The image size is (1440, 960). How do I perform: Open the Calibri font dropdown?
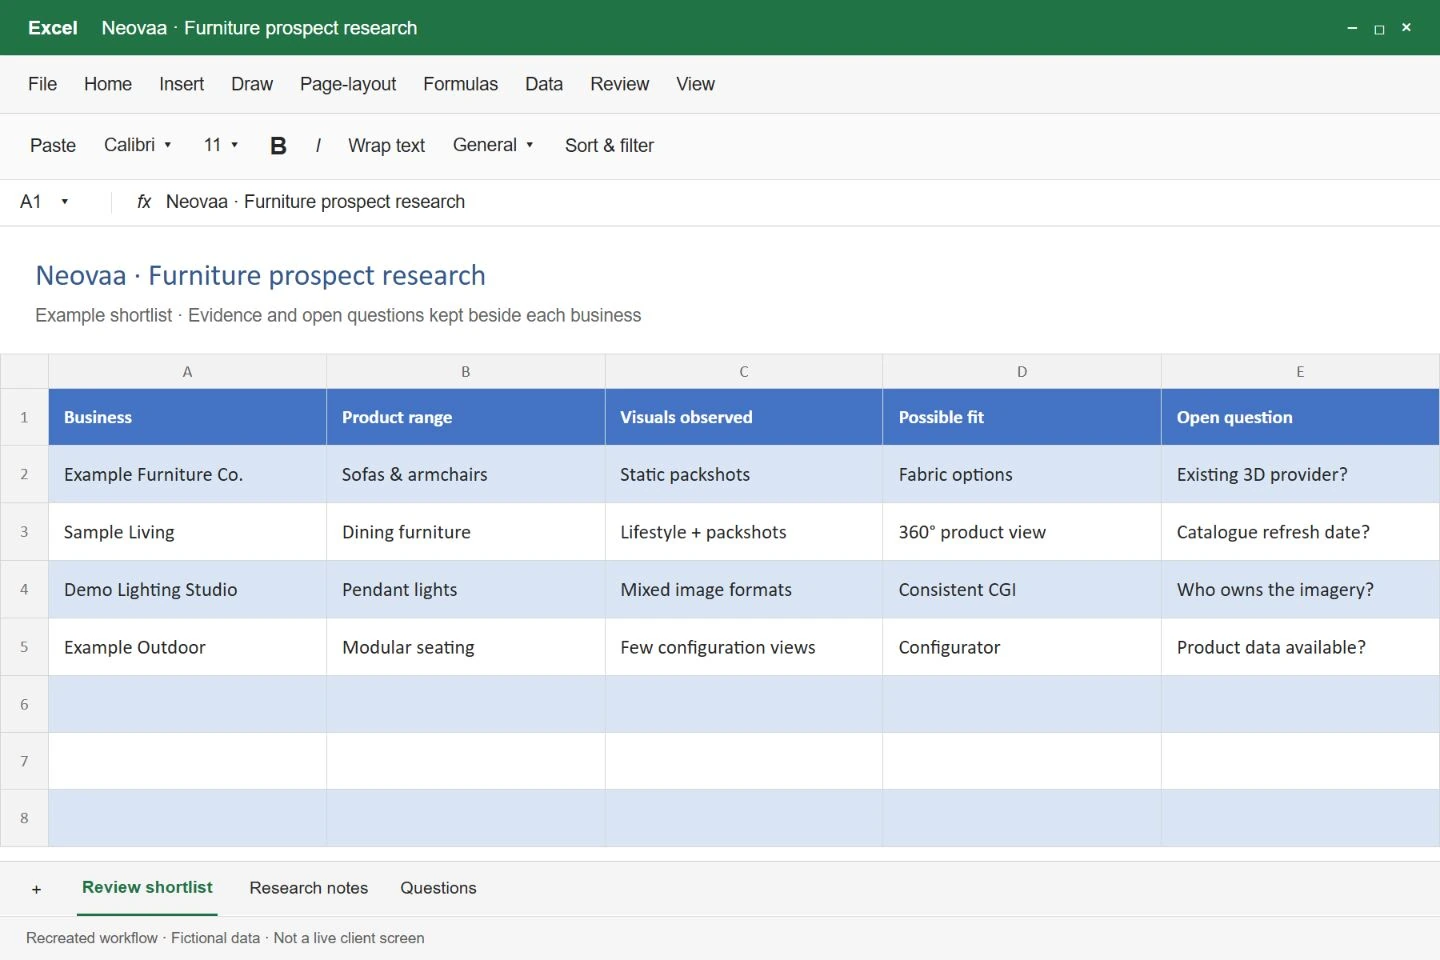(138, 145)
